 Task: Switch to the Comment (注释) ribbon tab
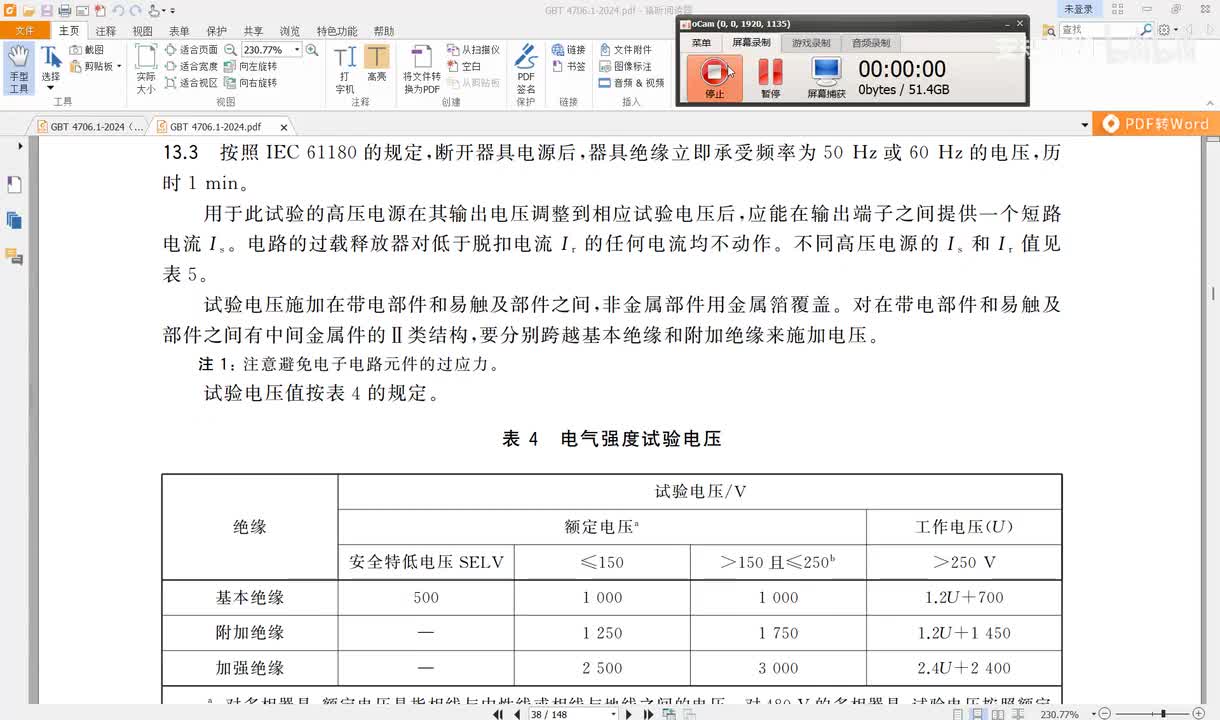coord(106,31)
